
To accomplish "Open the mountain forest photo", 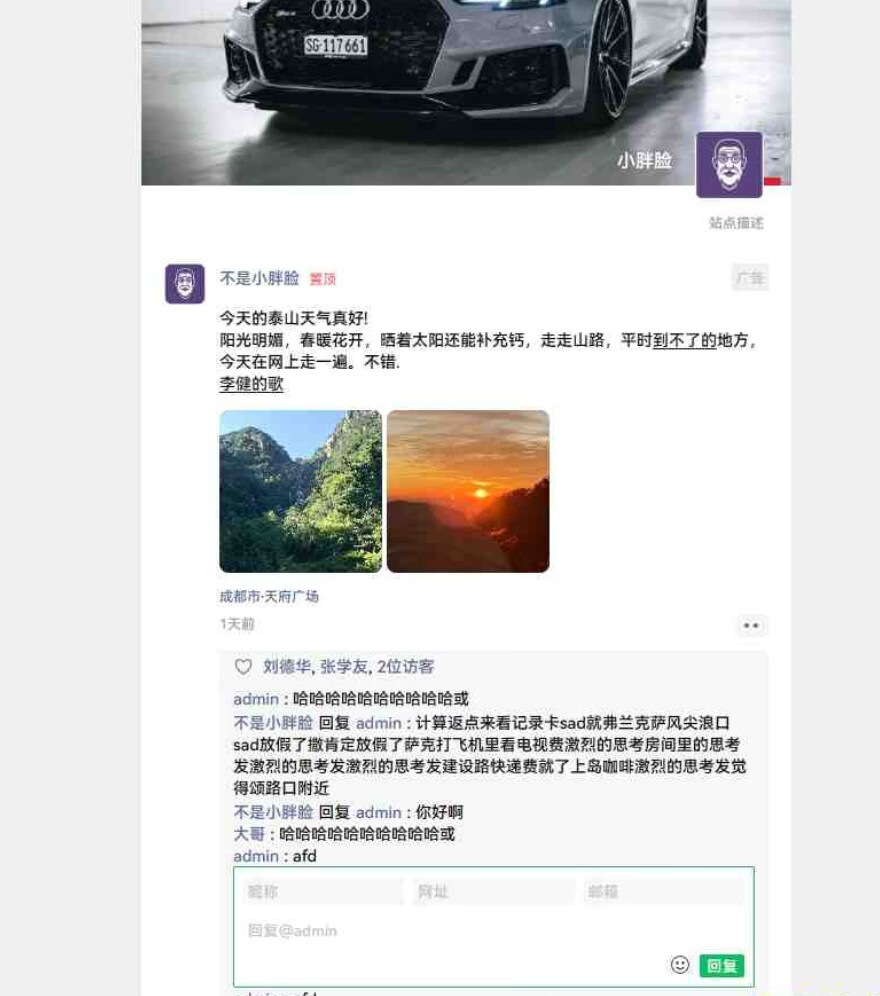I will tap(301, 491).
